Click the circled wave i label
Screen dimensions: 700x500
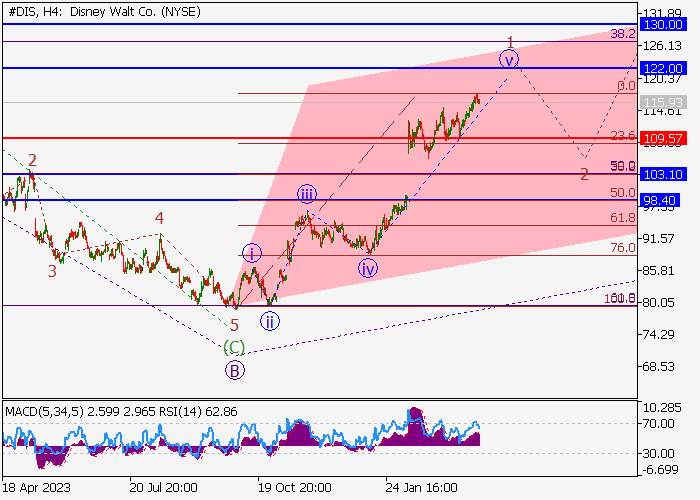click(252, 254)
